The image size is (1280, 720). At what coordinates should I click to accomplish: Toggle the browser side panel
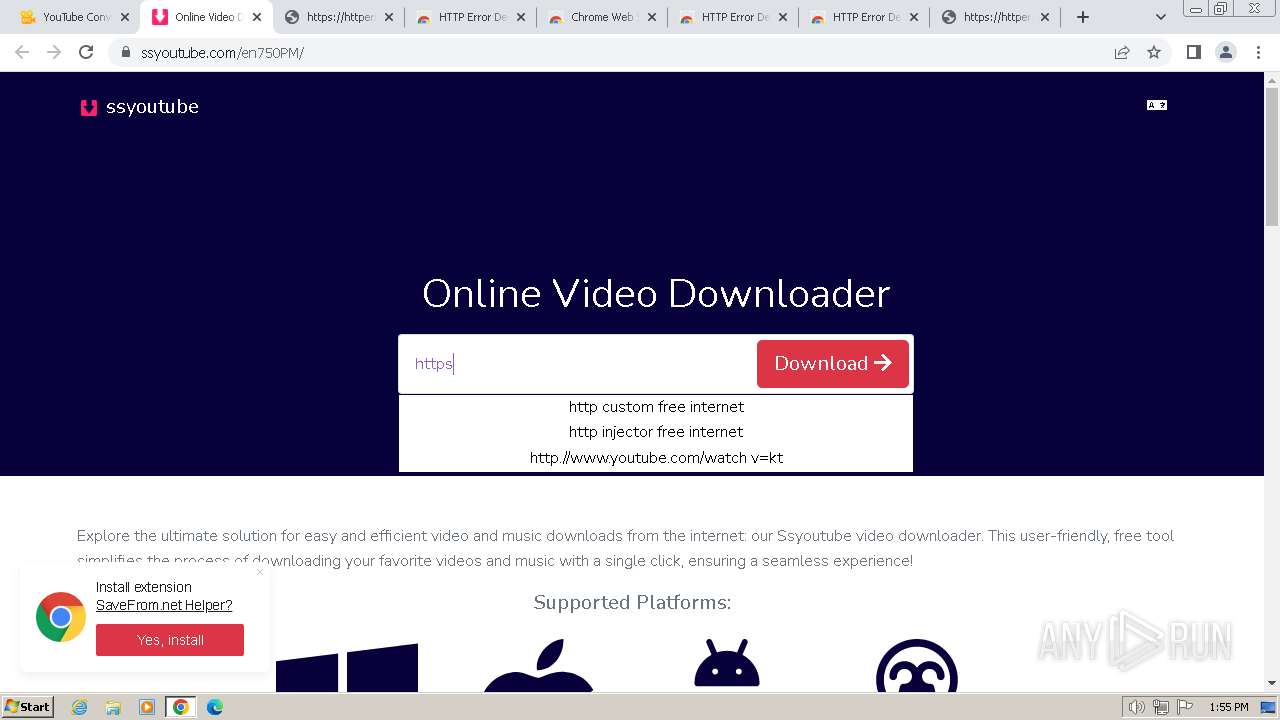(x=1193, y=53)
